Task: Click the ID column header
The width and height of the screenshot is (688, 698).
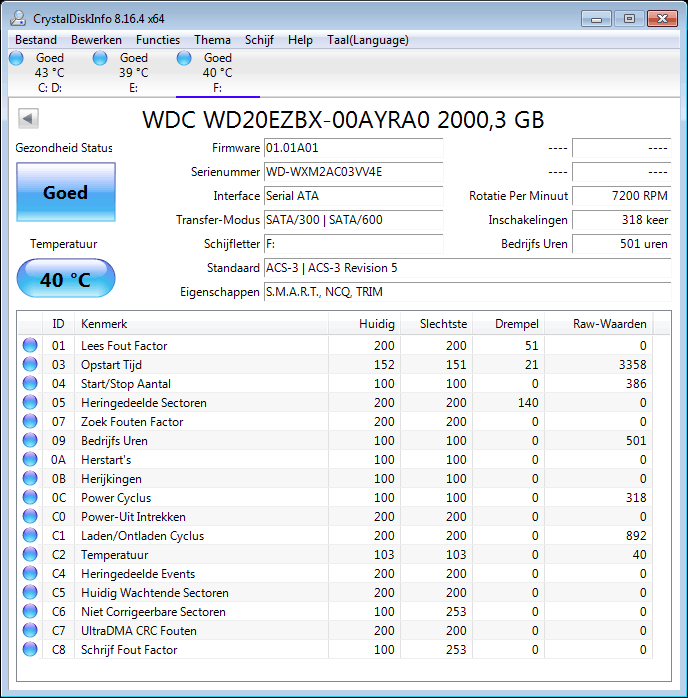Action: coord(58,324)
